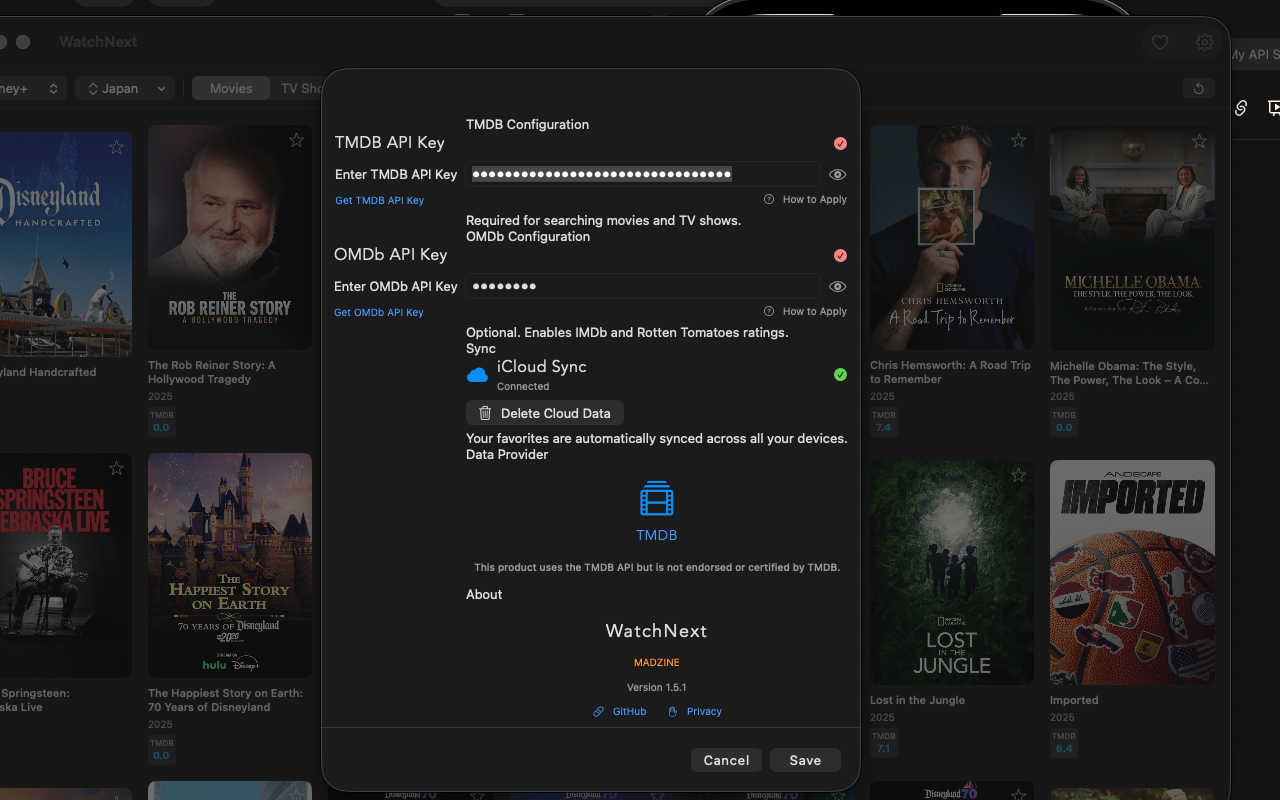Click the trash icon in Delete Cloud Data
Image resolution: width=1280 pixels, height=800 pixels.
[485, 413]
